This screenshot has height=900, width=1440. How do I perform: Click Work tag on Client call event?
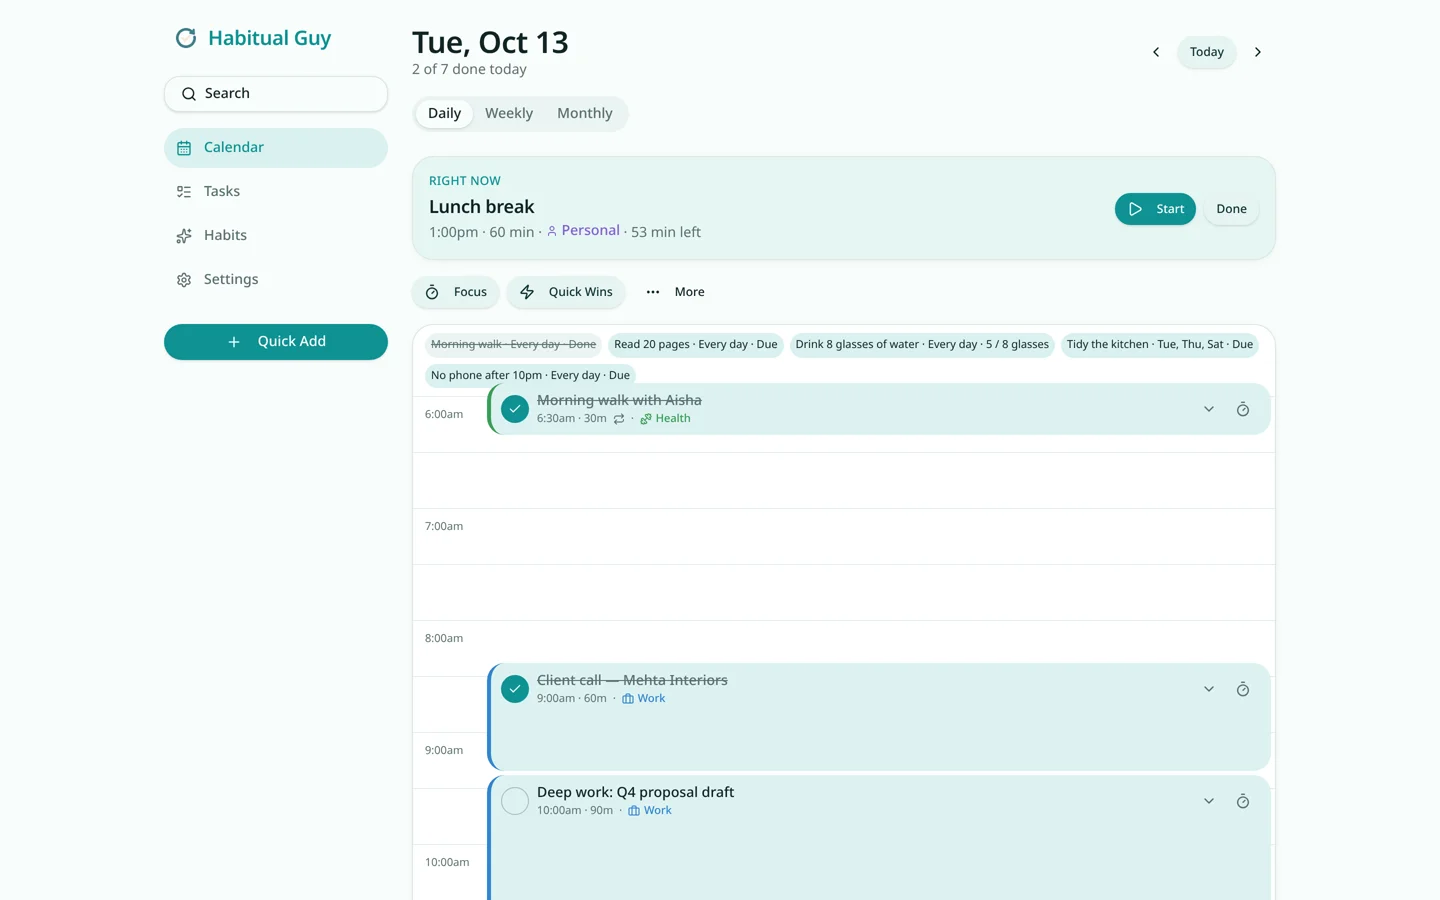point(643,699)
